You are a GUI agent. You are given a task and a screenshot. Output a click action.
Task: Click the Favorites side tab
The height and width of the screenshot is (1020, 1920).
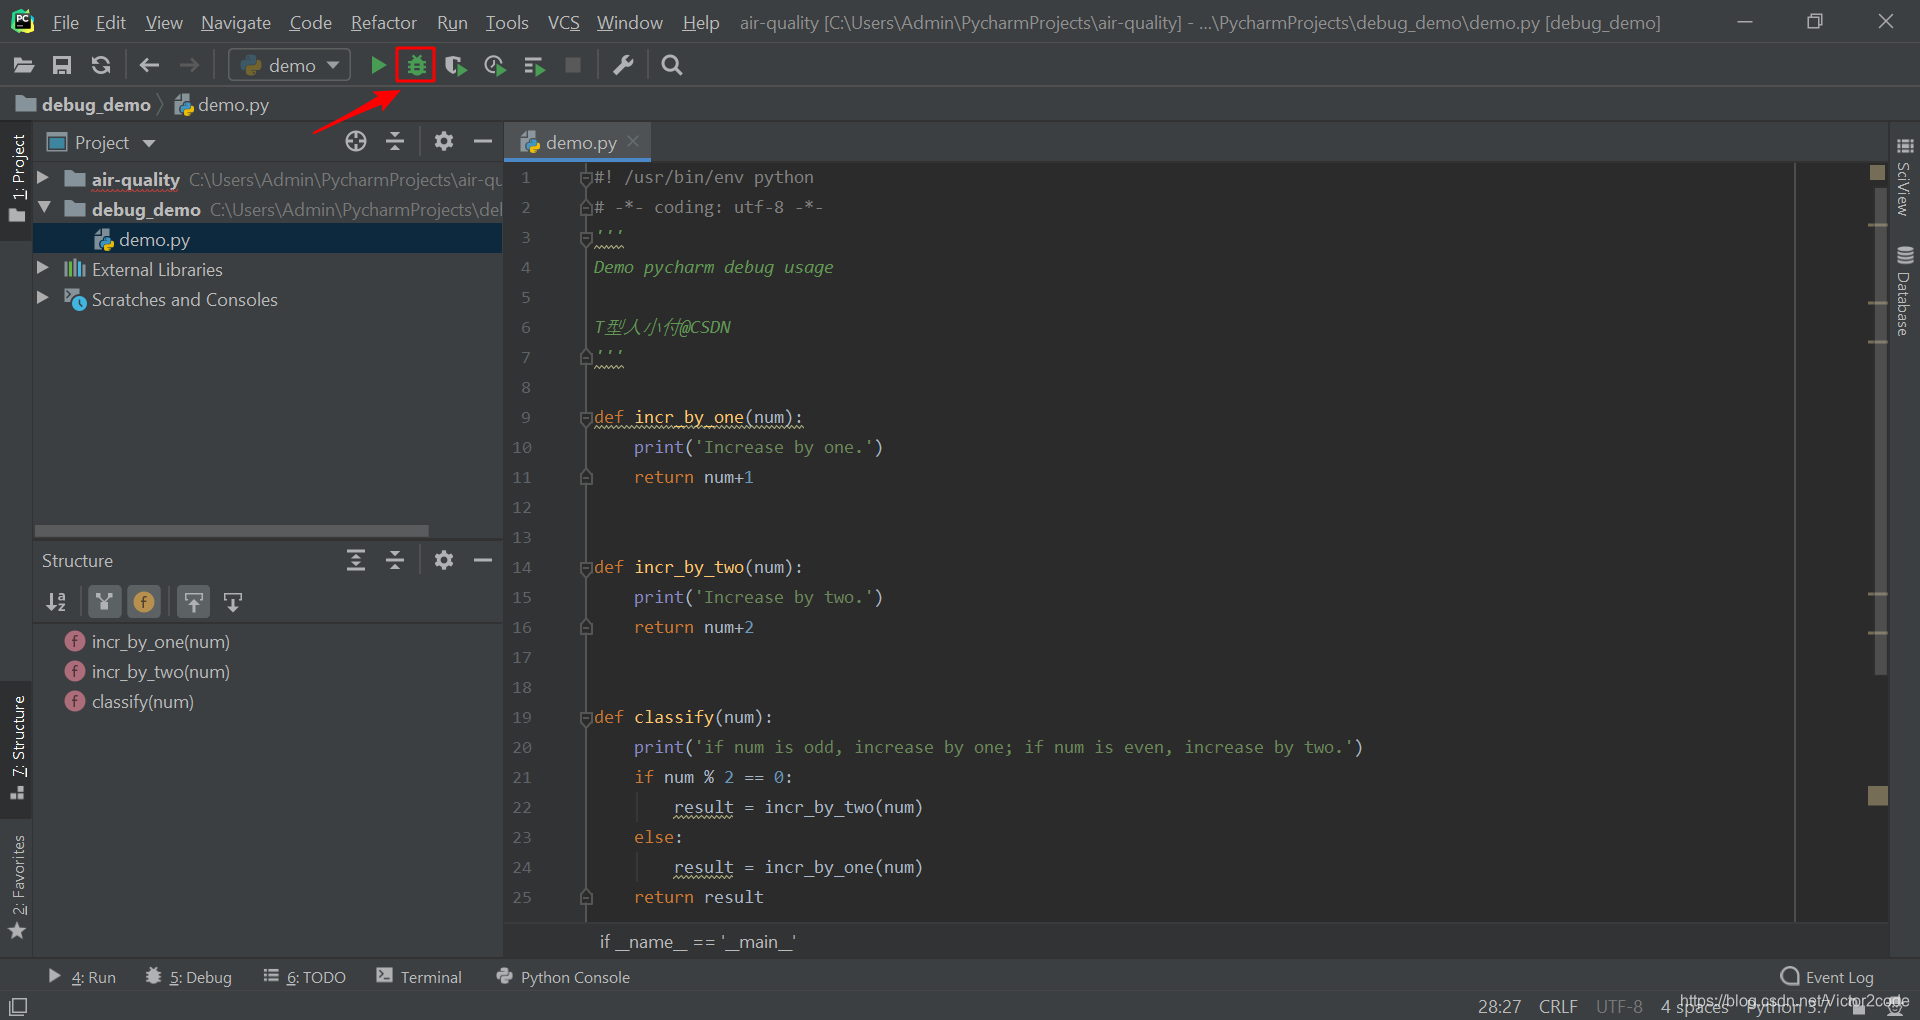17,886
